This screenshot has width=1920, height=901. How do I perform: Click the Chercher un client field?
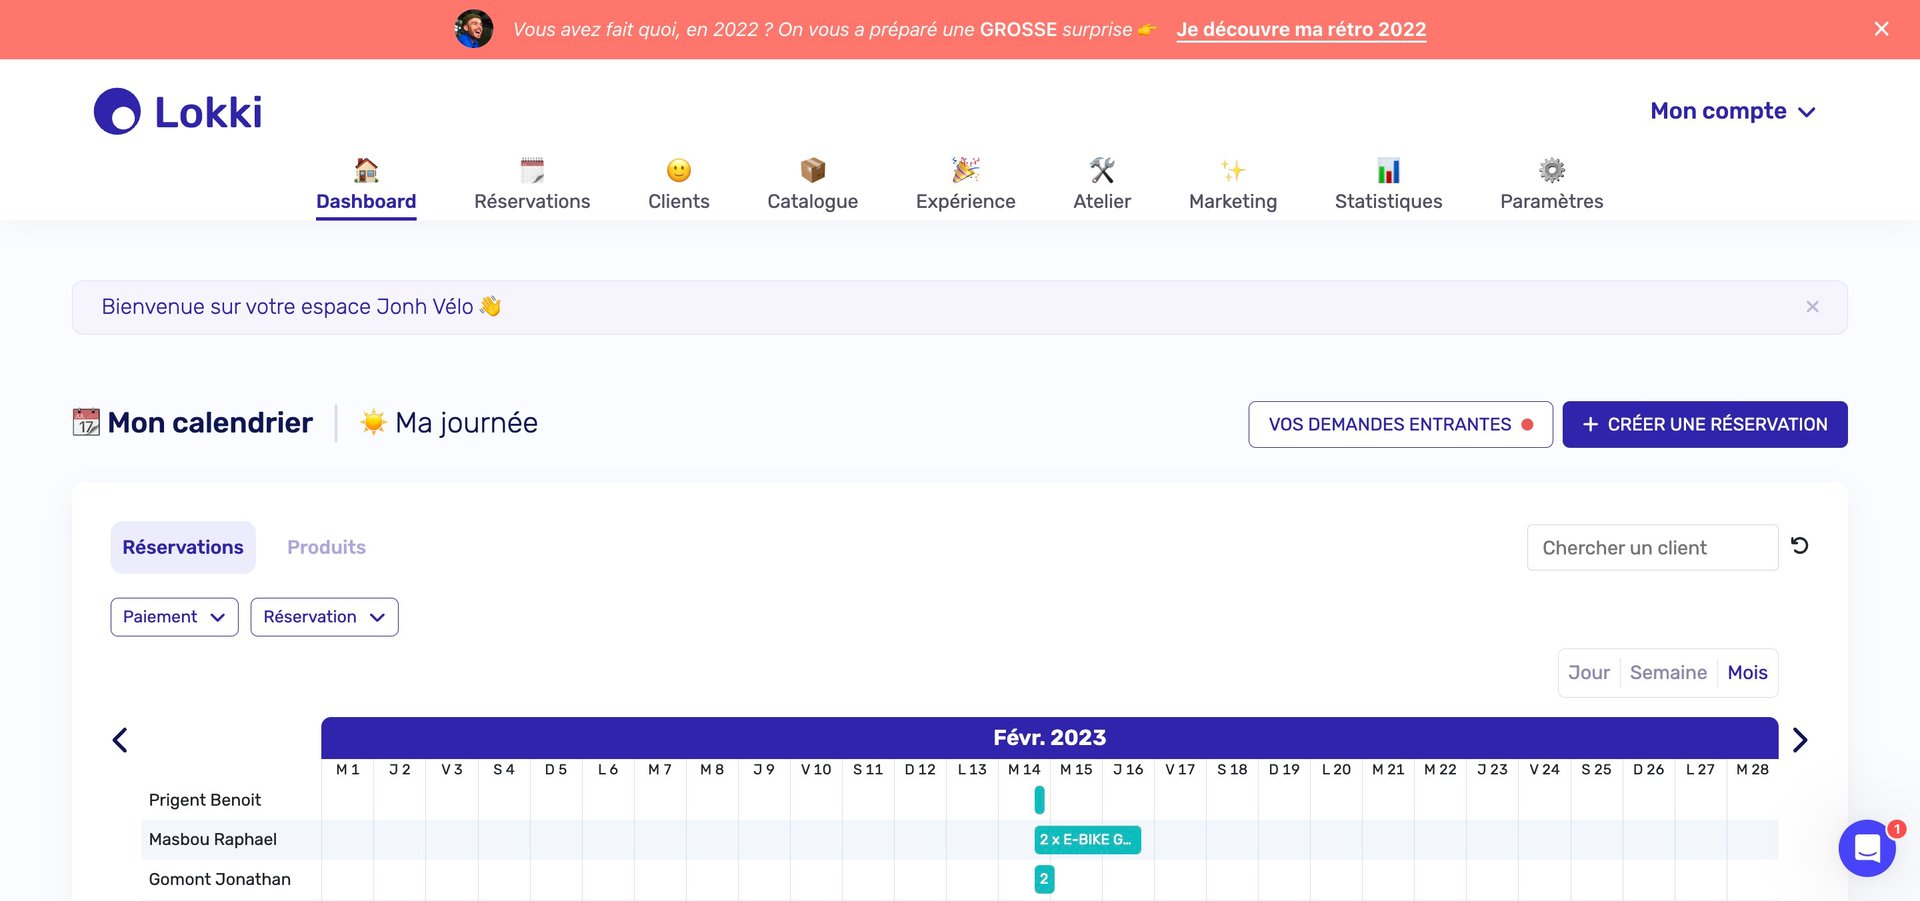[1652, 548]
